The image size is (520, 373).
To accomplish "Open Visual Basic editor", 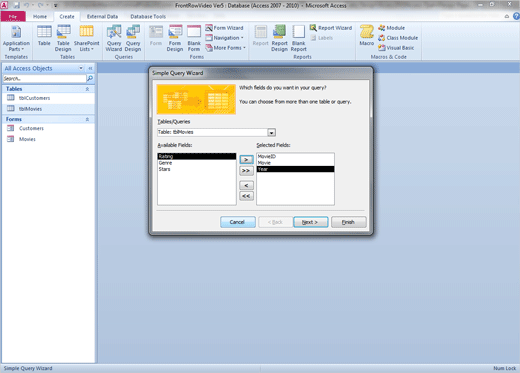I will [396, 48].
